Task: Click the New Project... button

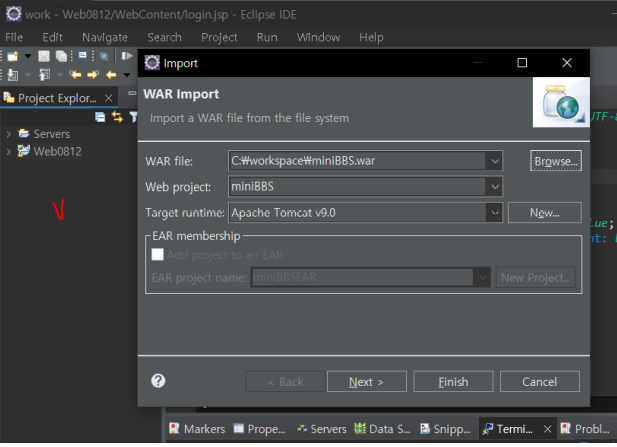Action: 536,278
